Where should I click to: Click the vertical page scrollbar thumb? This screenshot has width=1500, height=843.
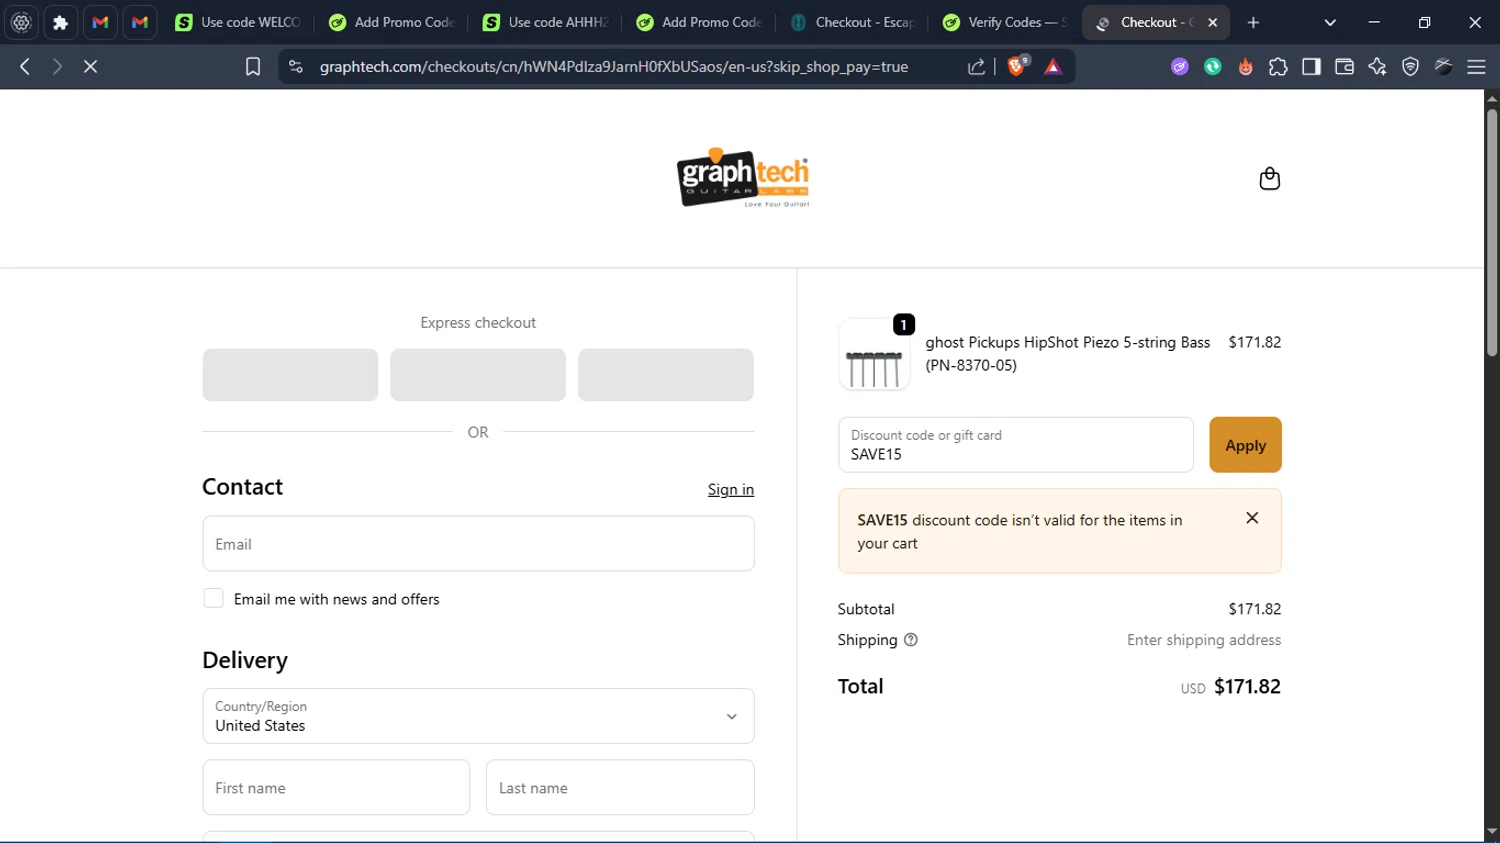tap(1492, 232)
